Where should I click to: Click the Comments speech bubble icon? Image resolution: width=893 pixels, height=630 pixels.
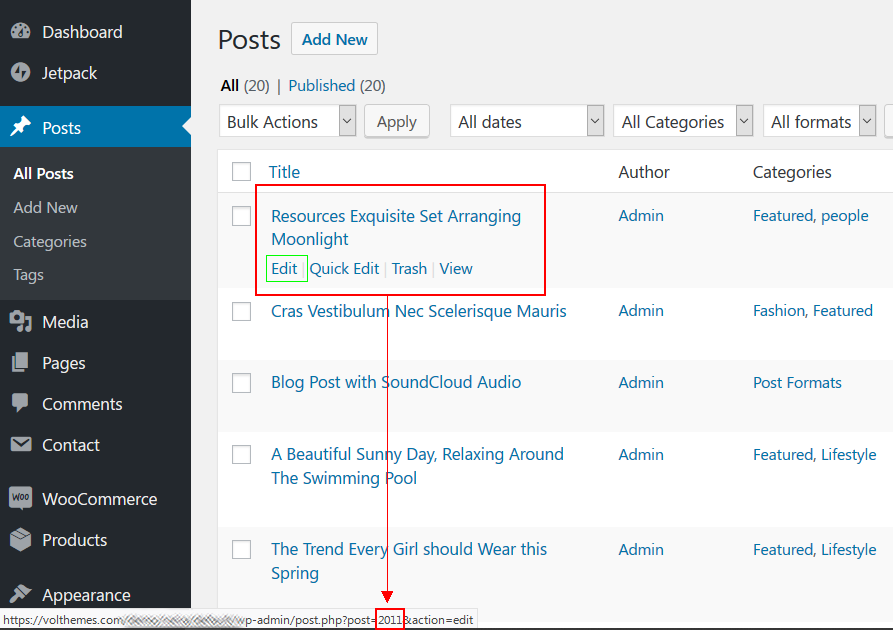click(21, 403)
